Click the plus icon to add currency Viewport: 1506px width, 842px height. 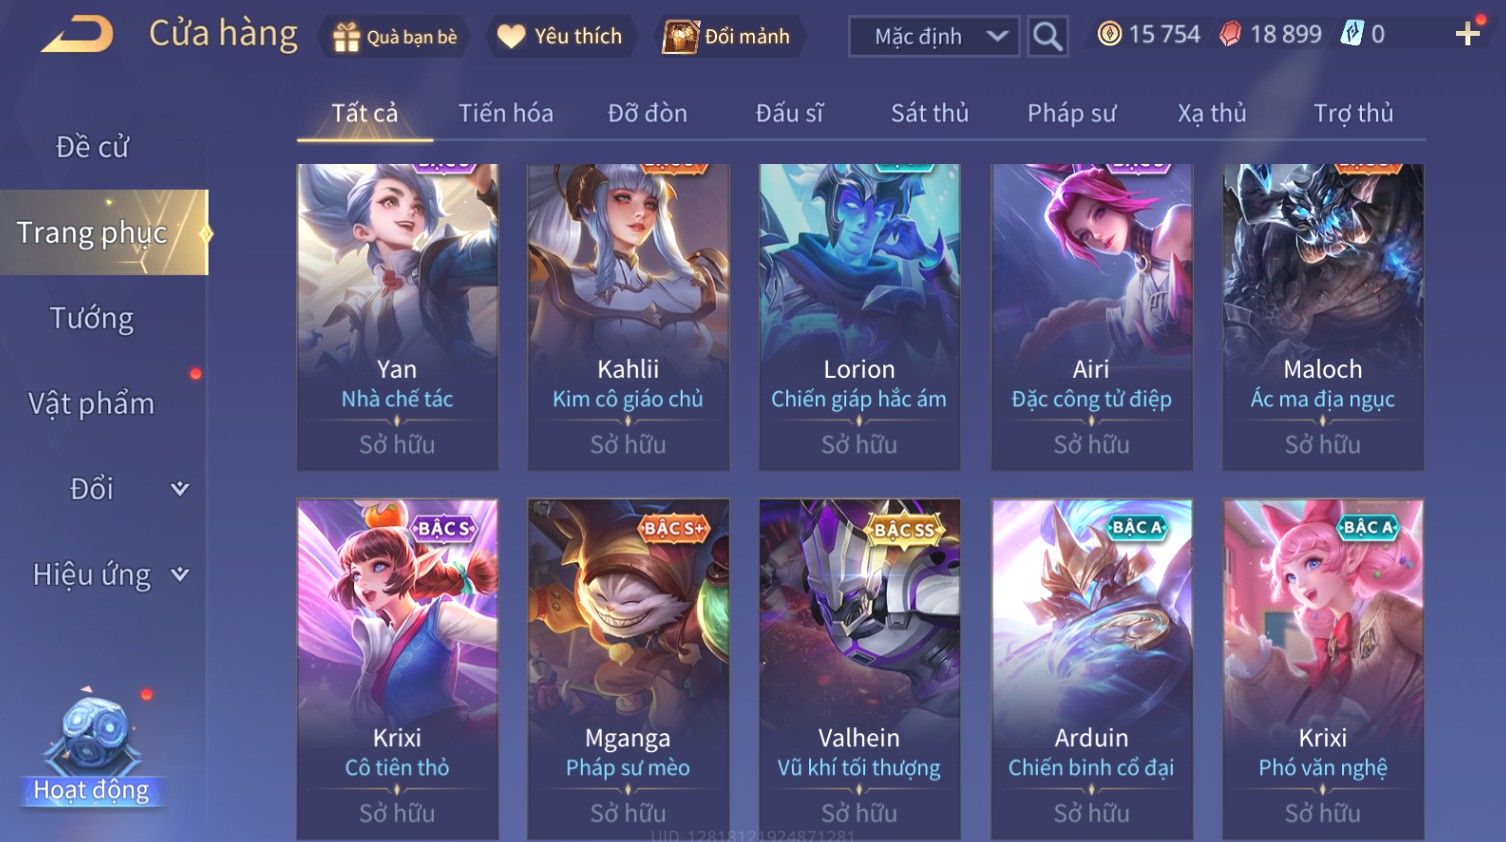(x=1467, y=34)
